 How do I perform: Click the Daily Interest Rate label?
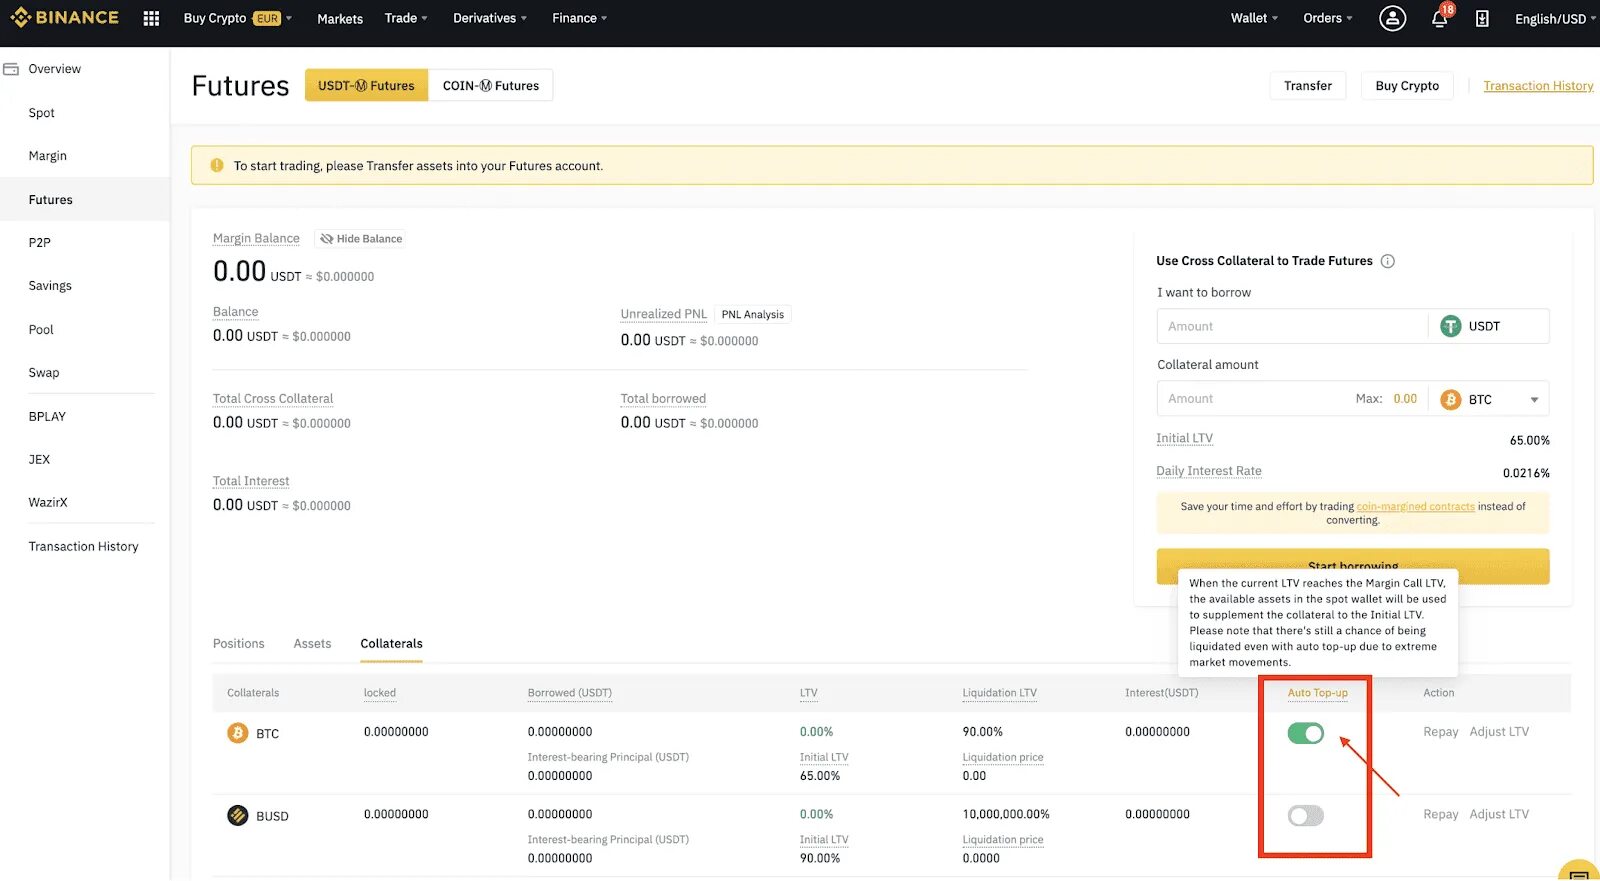click(x=1208, y=471)
